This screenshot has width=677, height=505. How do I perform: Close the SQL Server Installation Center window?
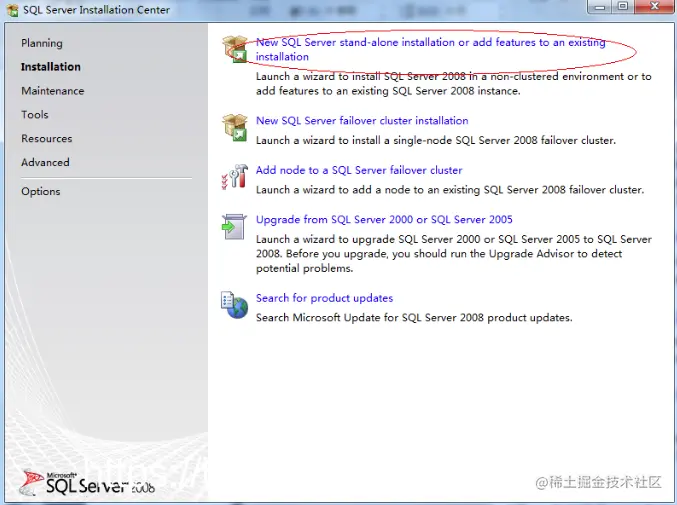click(655, 6)
